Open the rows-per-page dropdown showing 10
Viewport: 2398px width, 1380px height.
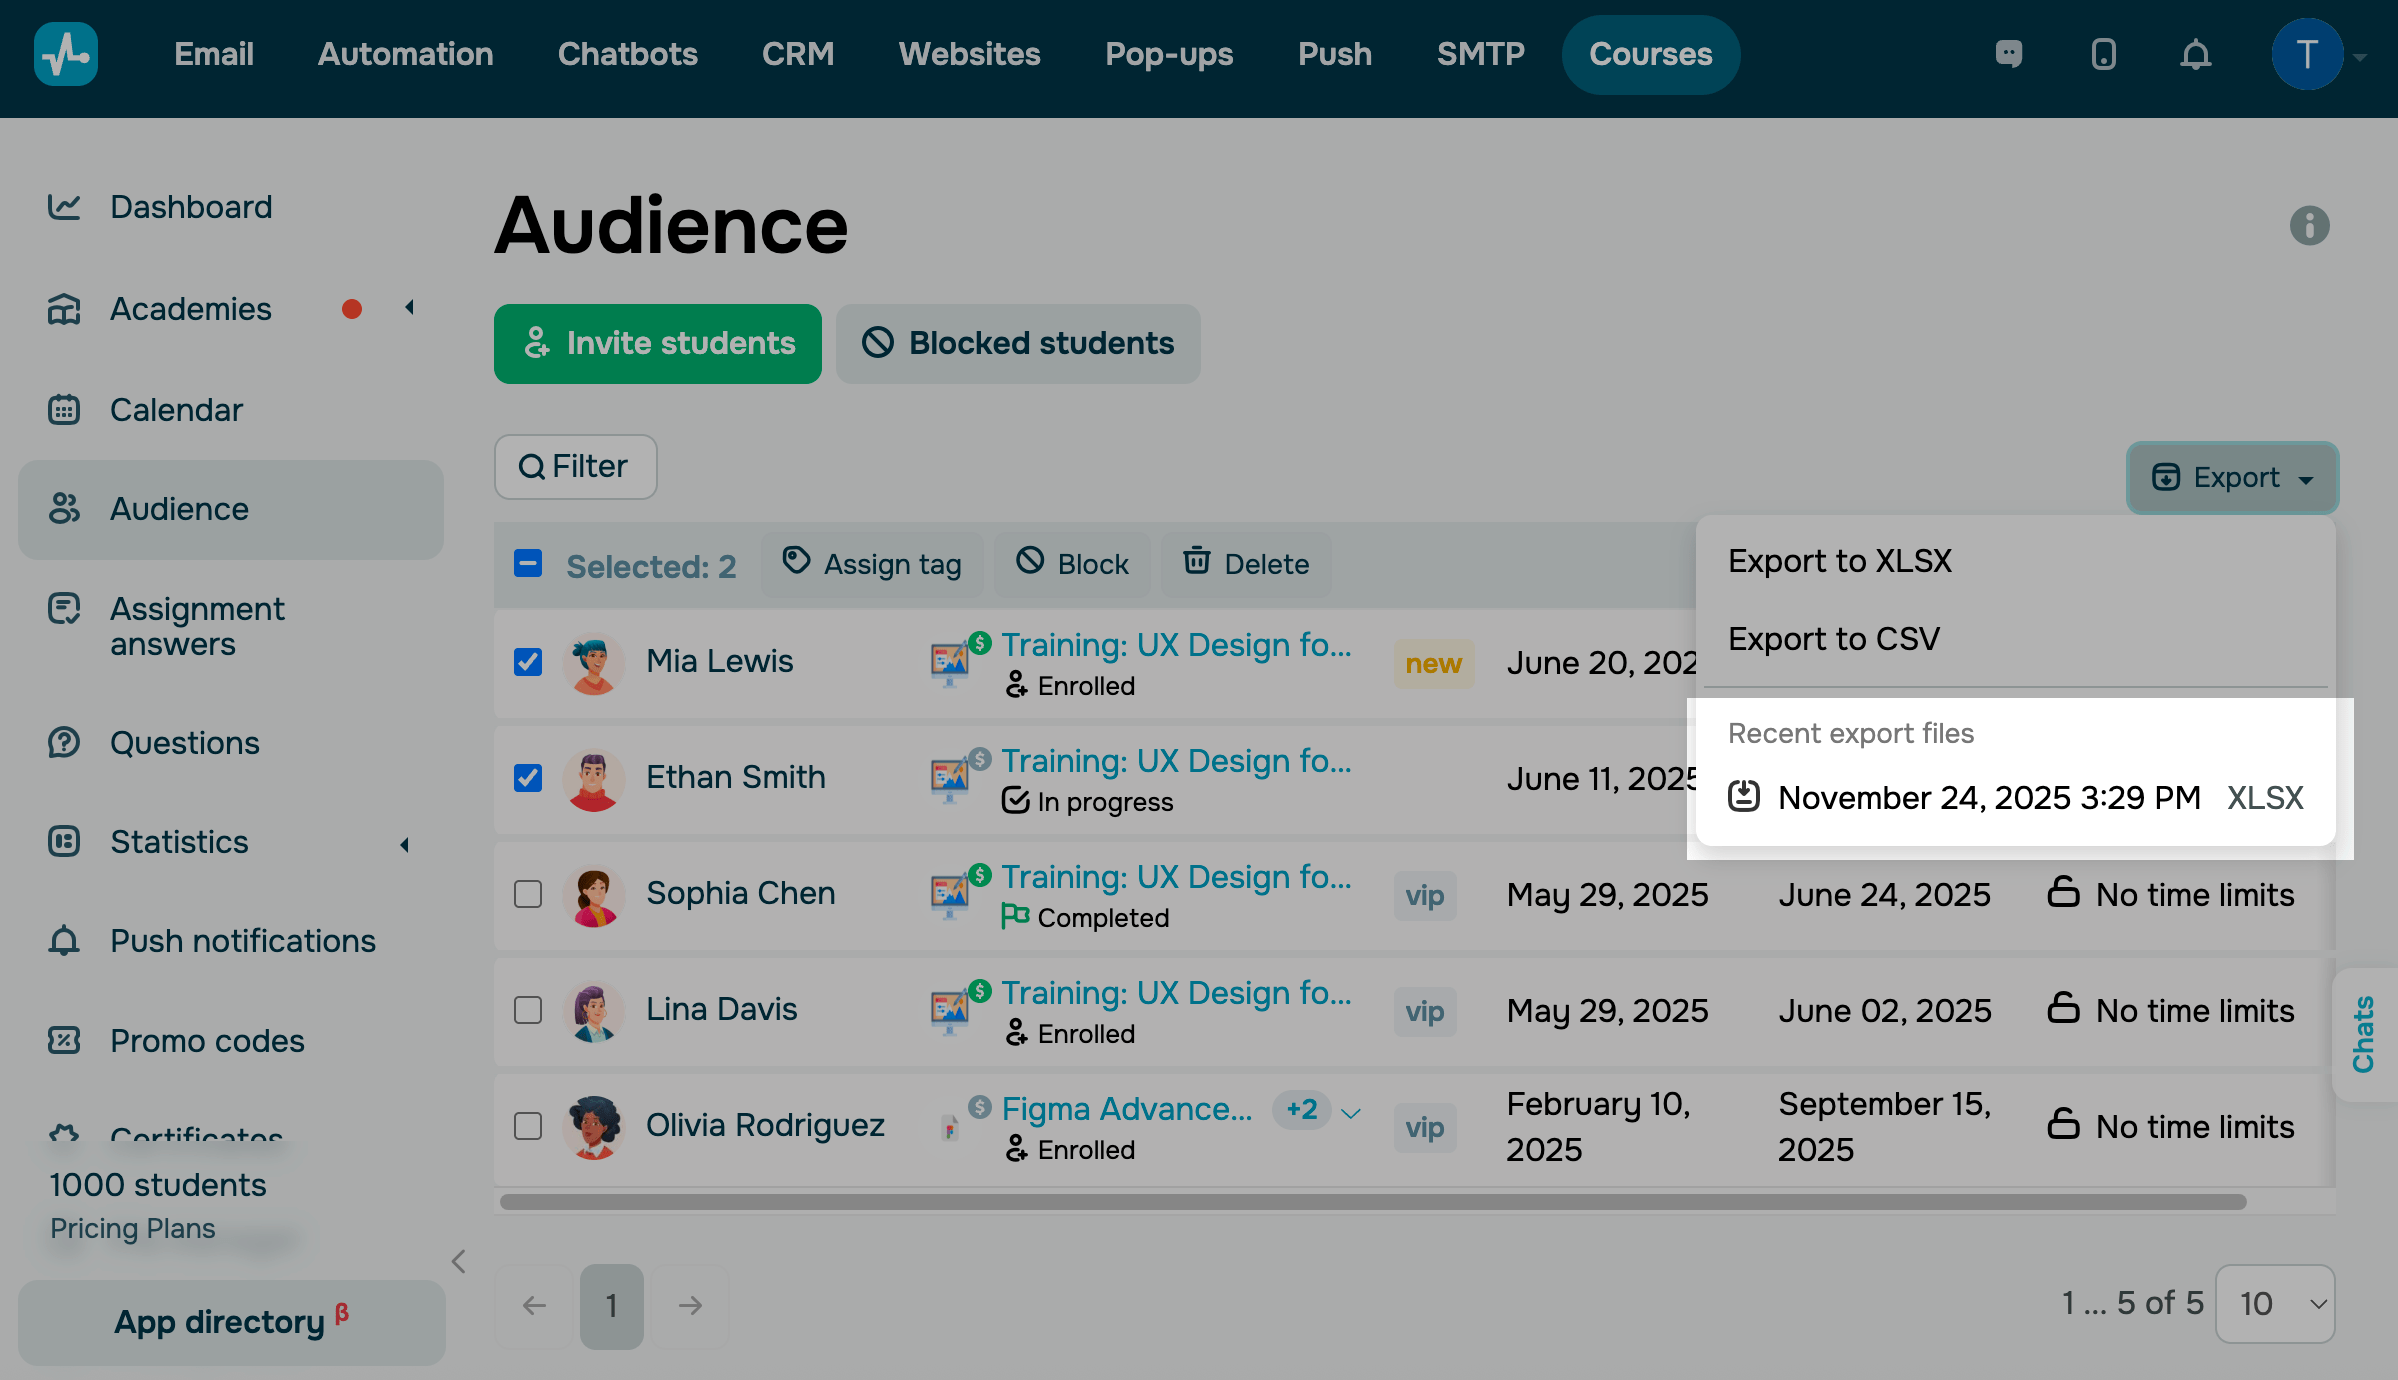[2275, 1303]
